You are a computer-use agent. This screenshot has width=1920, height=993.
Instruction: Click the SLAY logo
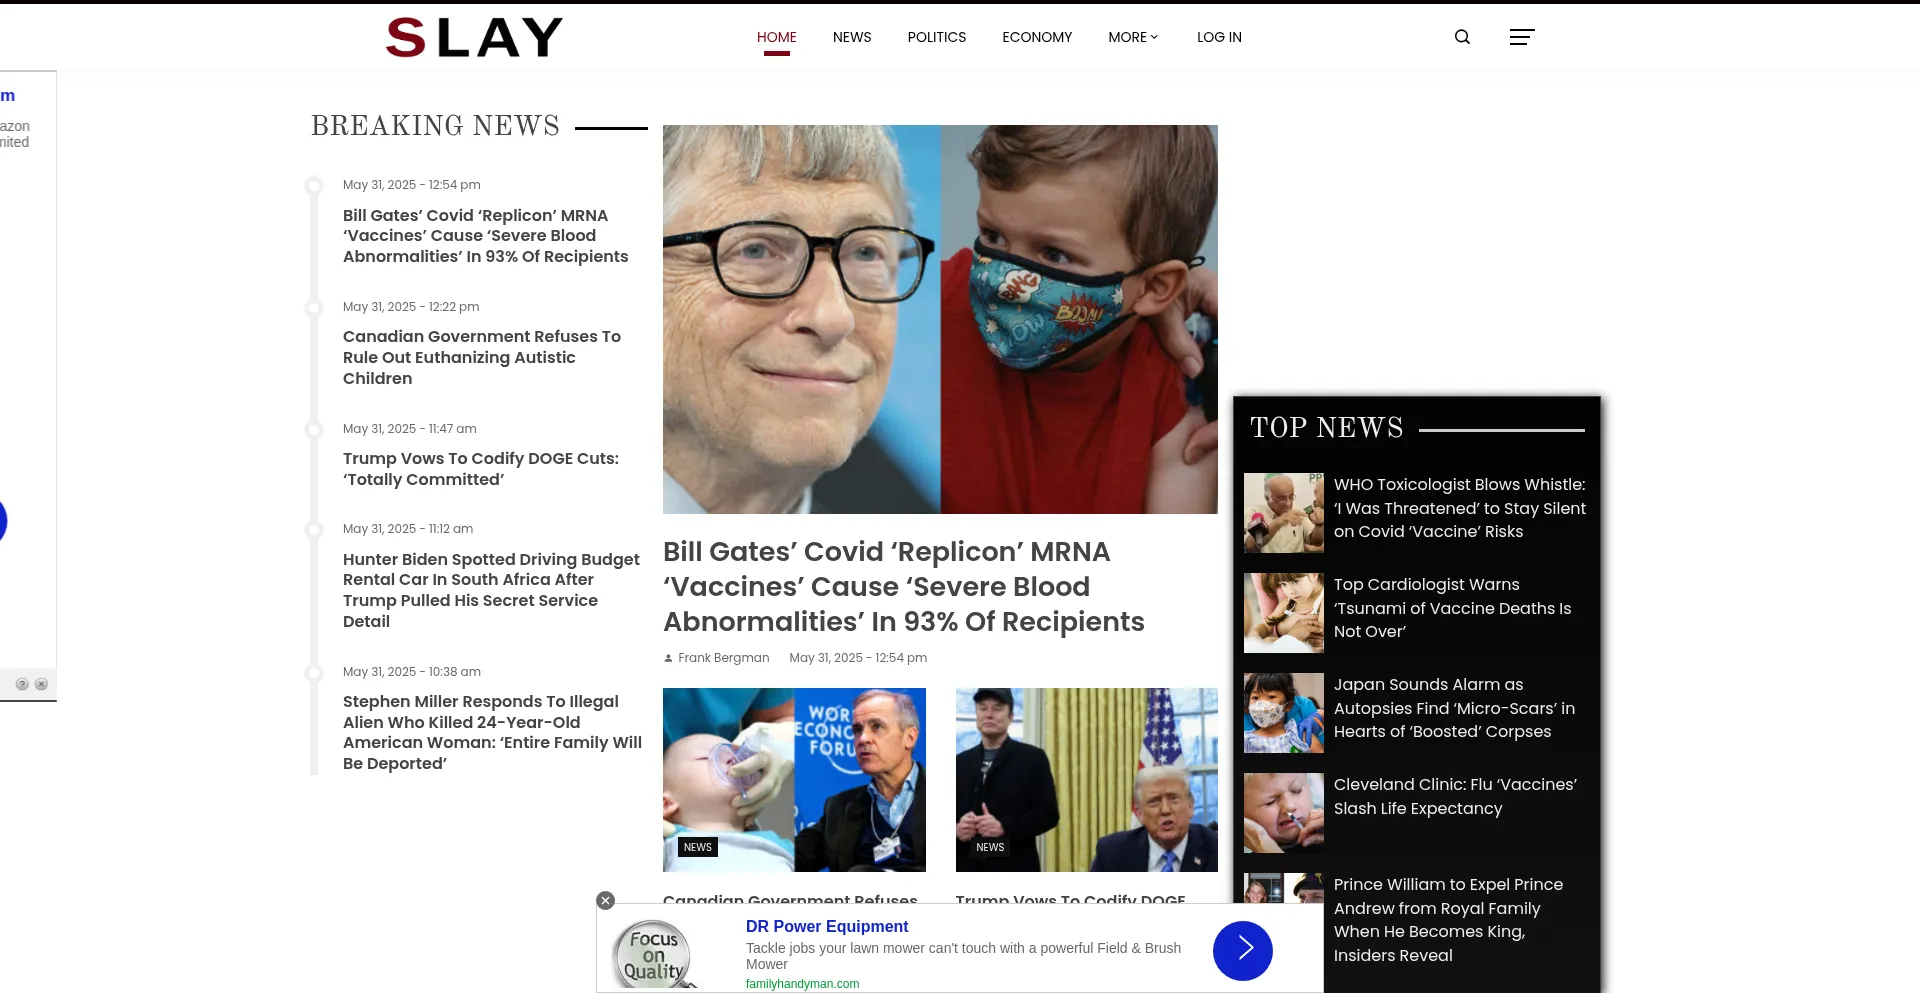(x=475, y=37)
